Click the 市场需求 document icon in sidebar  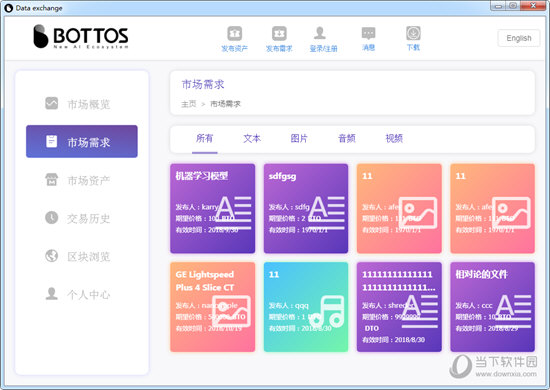(x=52, y=141)
